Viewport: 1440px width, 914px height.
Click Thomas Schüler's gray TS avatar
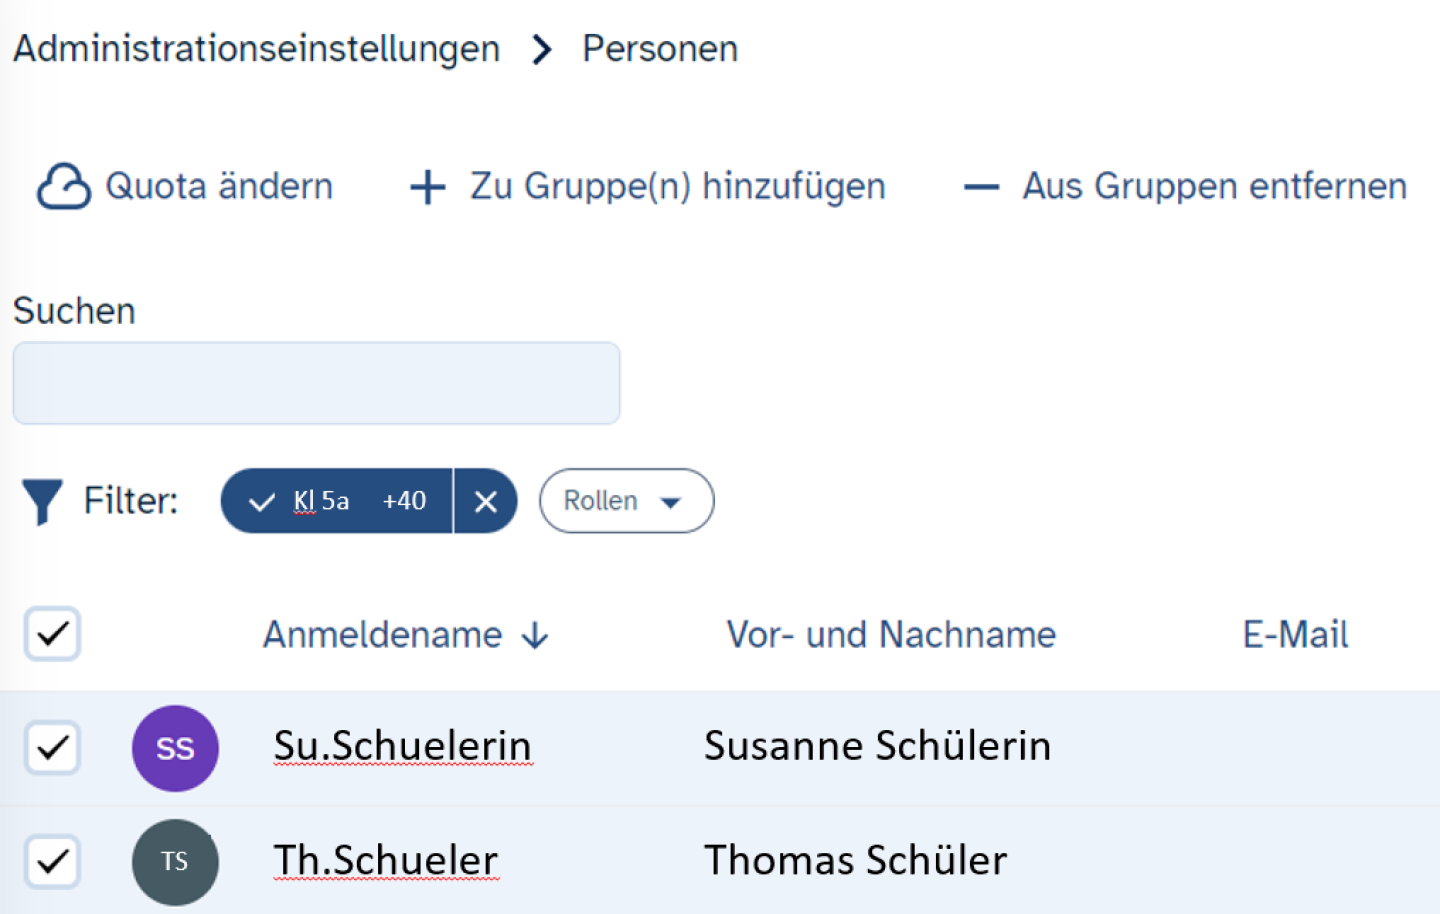click(175, 861)
